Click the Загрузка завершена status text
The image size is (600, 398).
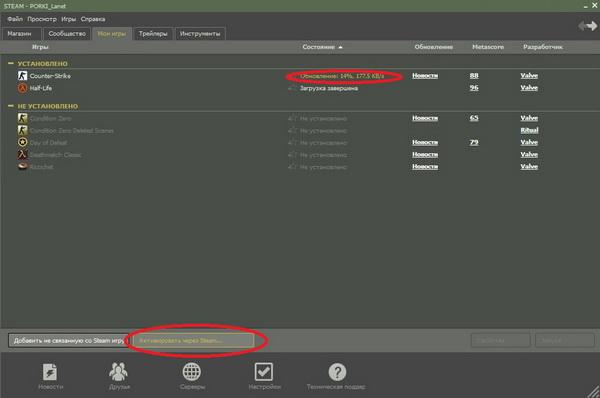point(329,88)
